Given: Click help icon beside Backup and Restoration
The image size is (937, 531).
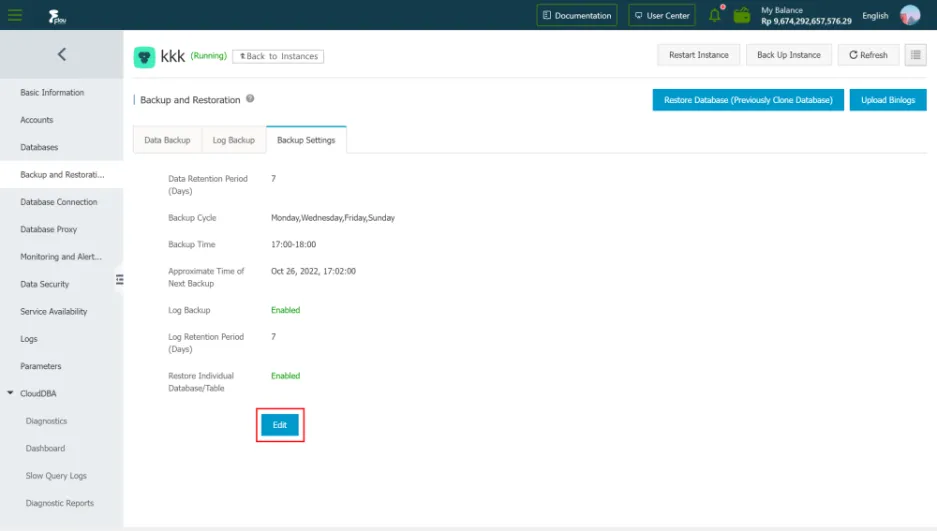Looking at the screenshot, I should pyautogui.click(x=250, y=99).
